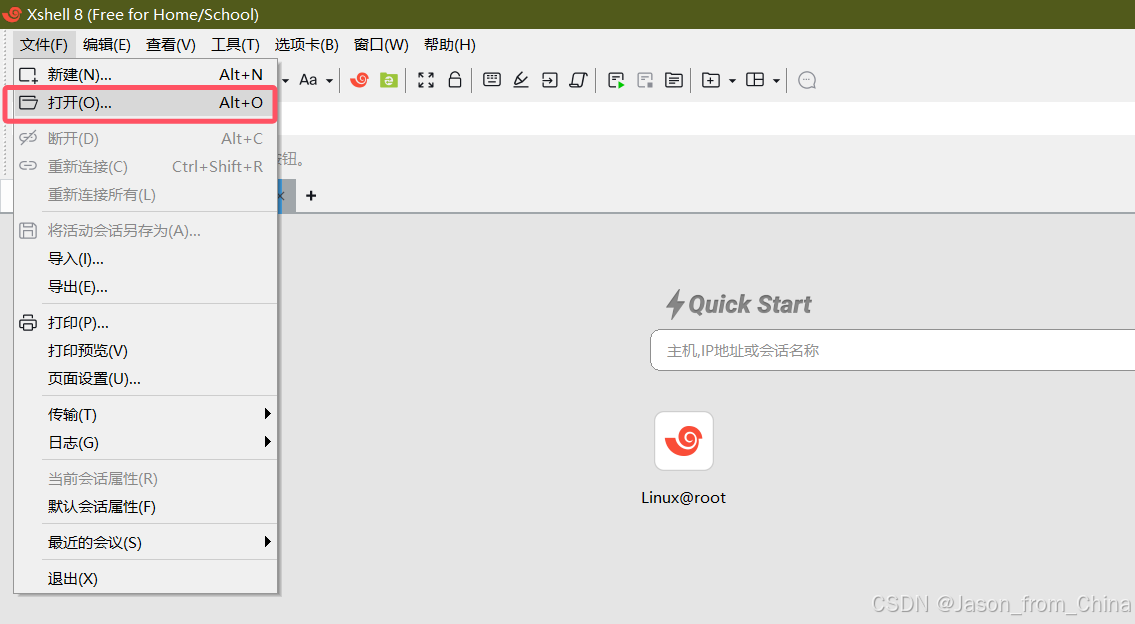Open the 选项卡(B) menu
Screen dimensions: 1135x624
click(306, 45)
